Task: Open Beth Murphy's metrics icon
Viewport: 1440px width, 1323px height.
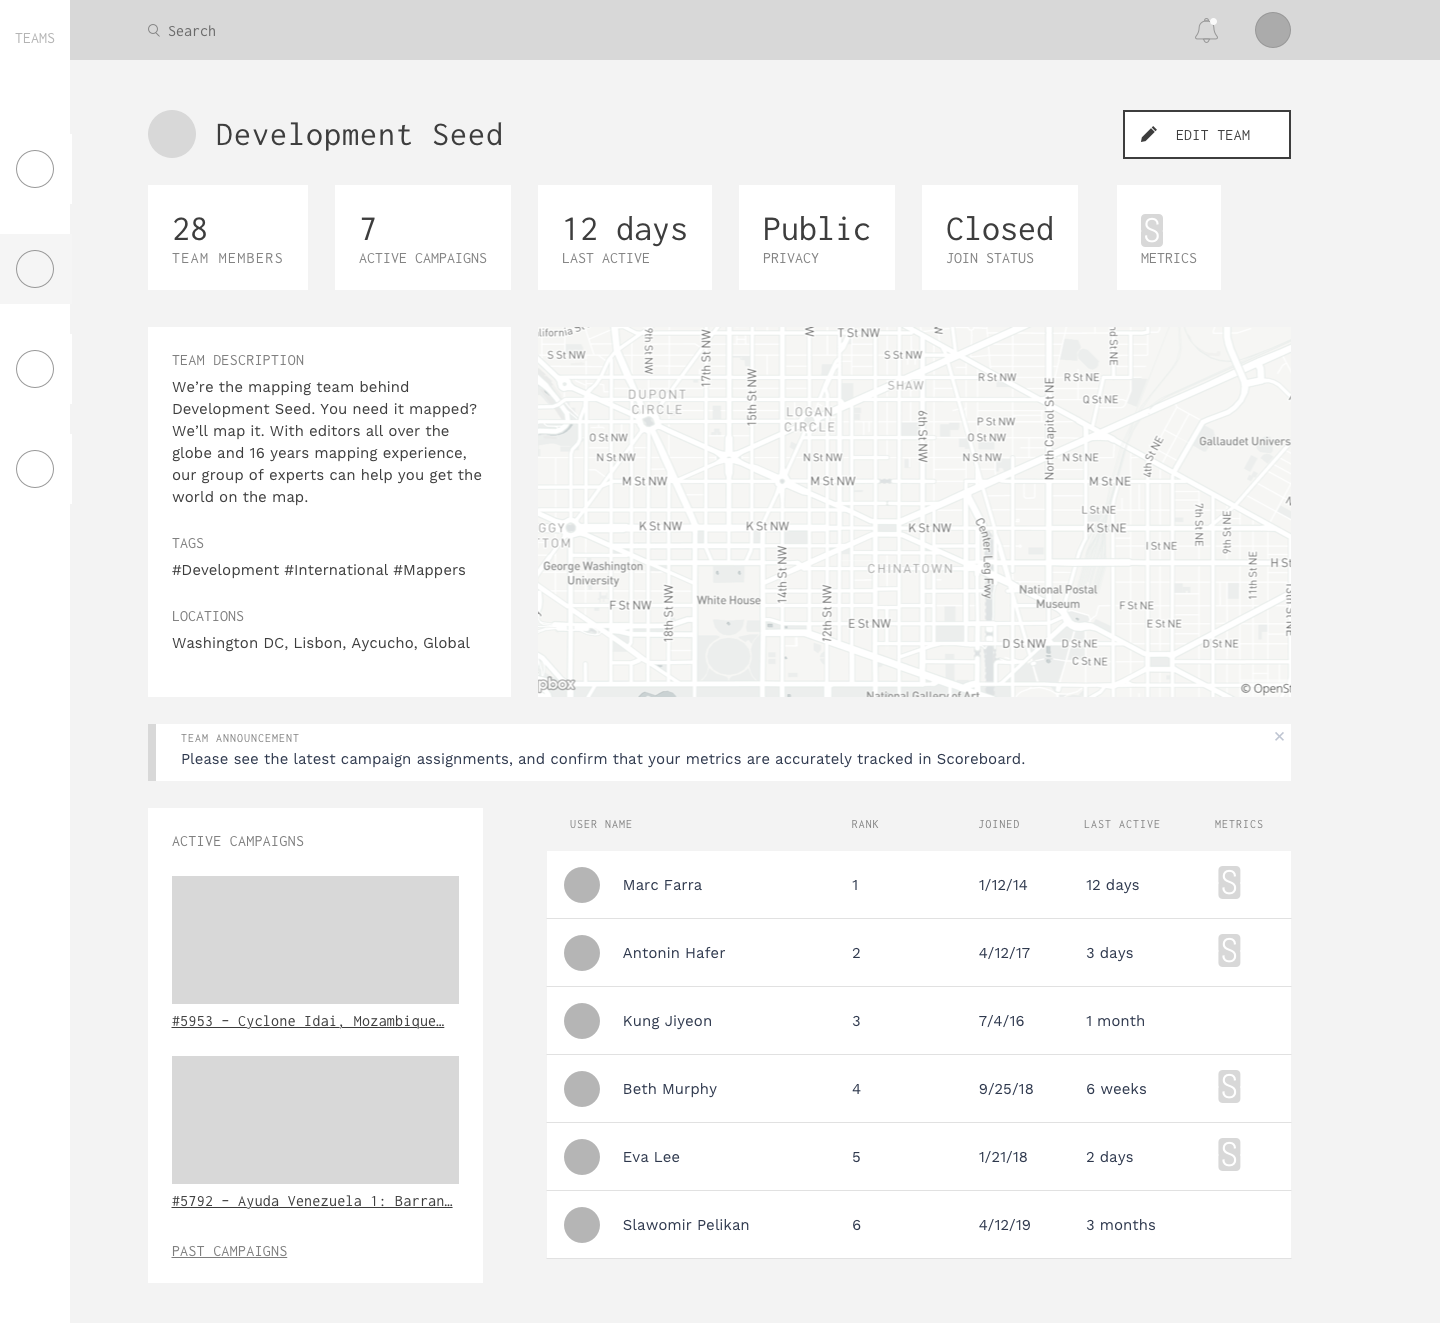Action: 1229,1088
